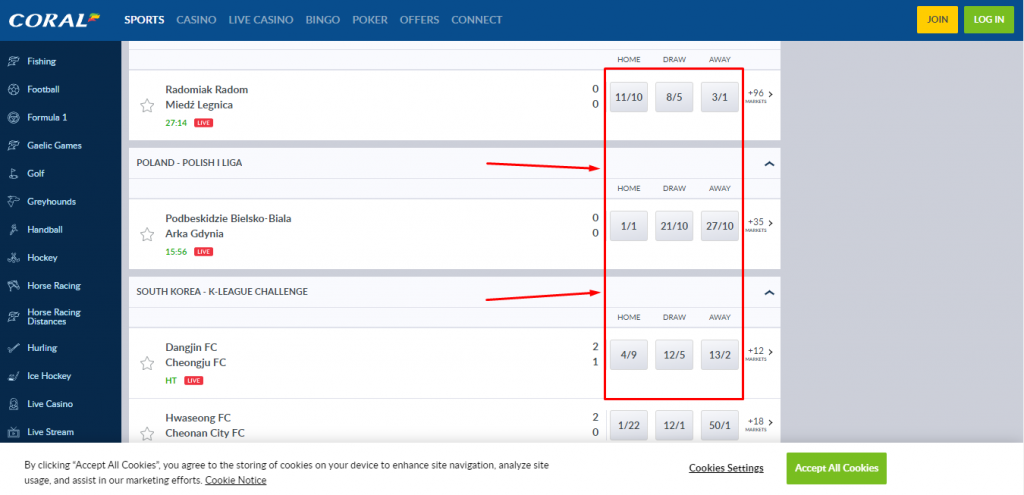Star the Dangjin FC vs Cheongju FC match
This screenshot has width=1024, height=495.
point(147,363)
